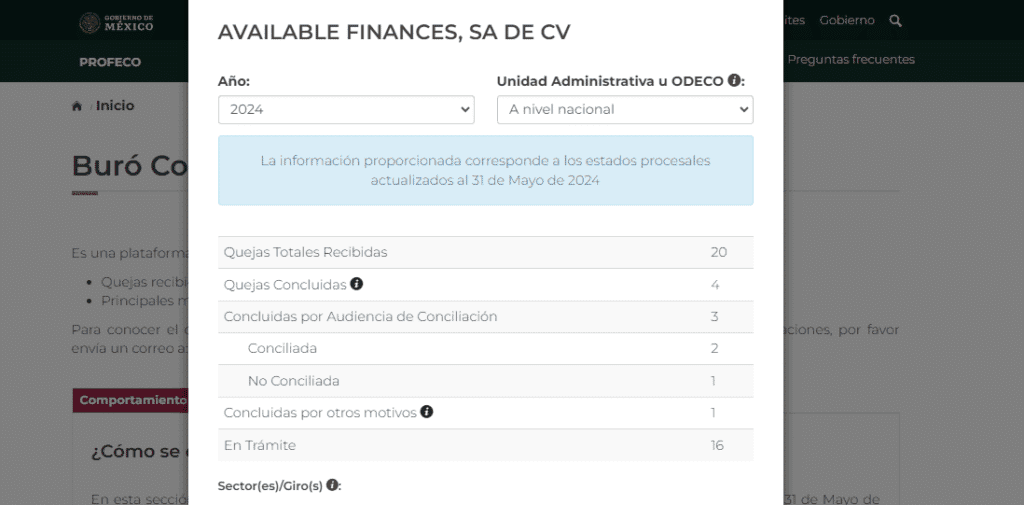
Task: Expand the A nivel nacional dropdown
Action: 625,110
